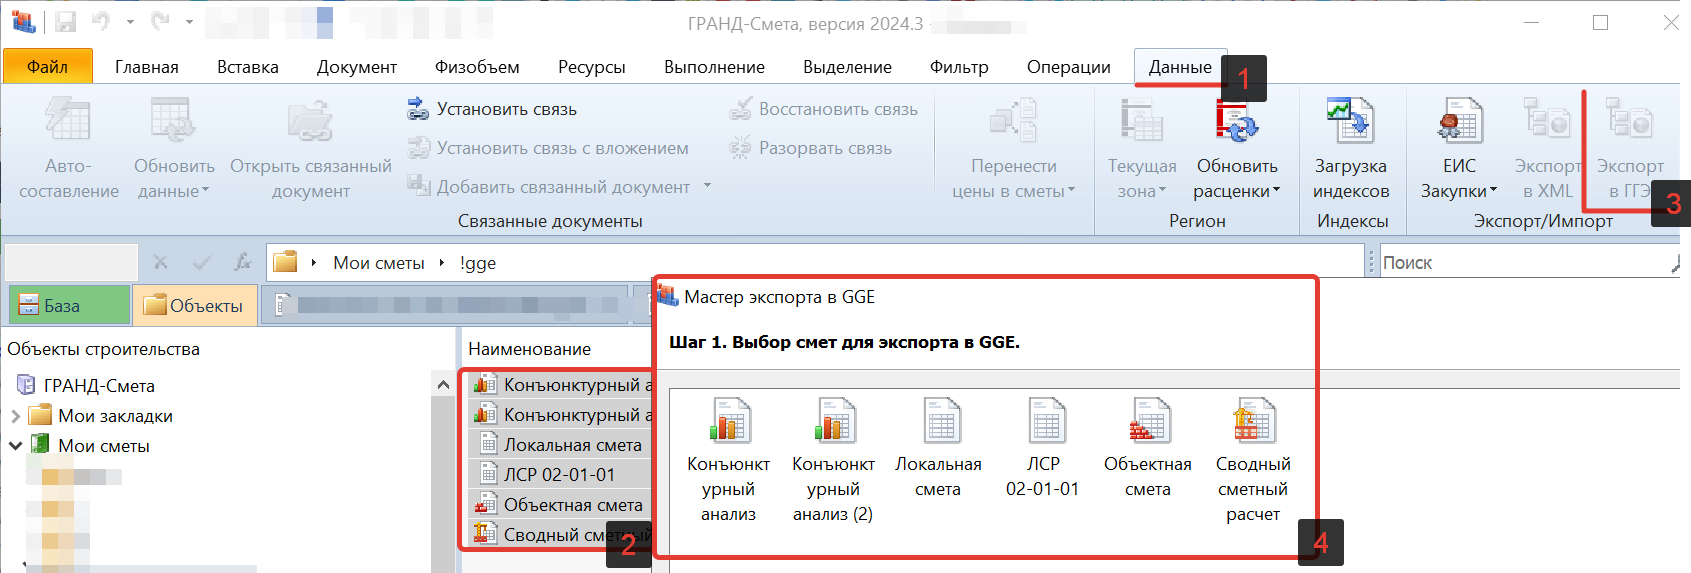Open the Документ ribbon tab

pyautogui.click(x=357, y=67)
